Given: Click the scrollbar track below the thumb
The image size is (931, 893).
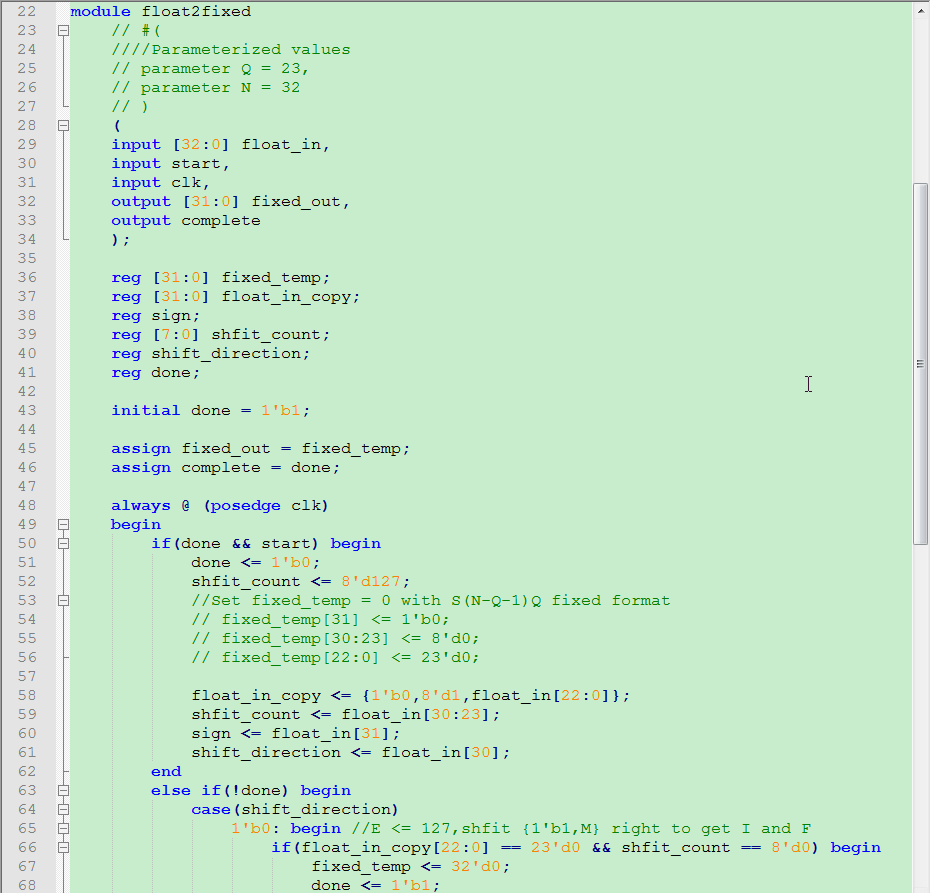Looking at the screenshot, I should coord(921,700).
